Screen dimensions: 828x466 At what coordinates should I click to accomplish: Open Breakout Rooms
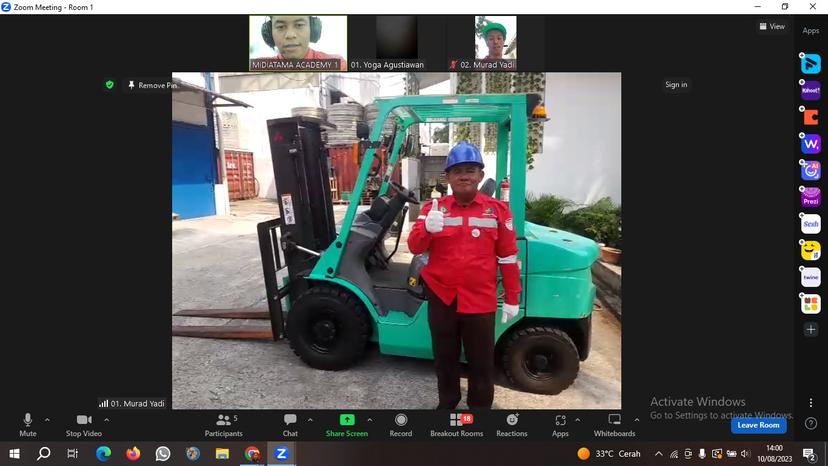(x=456, y=425)
